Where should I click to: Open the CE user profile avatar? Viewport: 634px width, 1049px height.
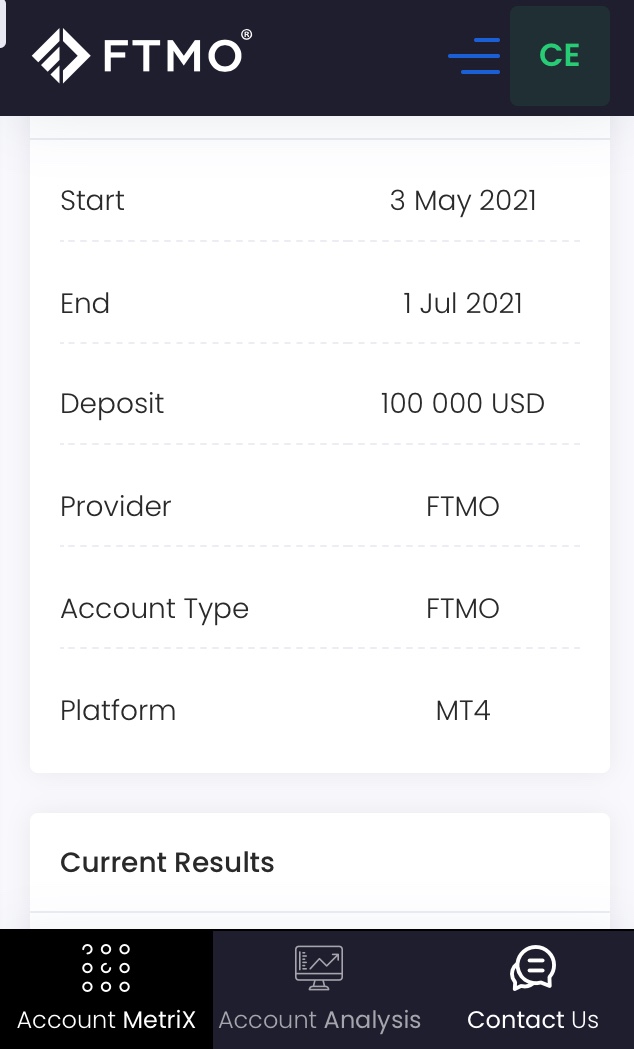560,56
